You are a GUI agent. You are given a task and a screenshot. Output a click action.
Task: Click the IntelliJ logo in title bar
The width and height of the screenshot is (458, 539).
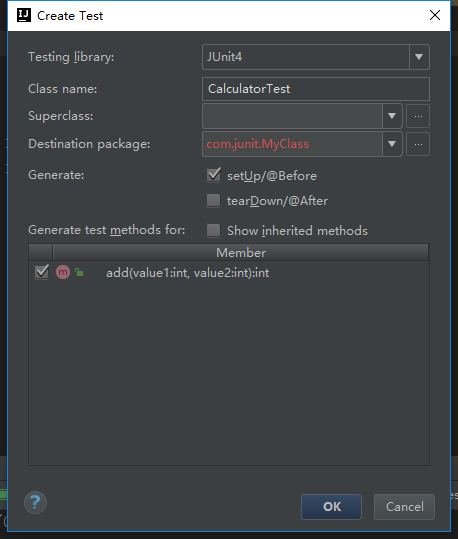coord(24,15)
